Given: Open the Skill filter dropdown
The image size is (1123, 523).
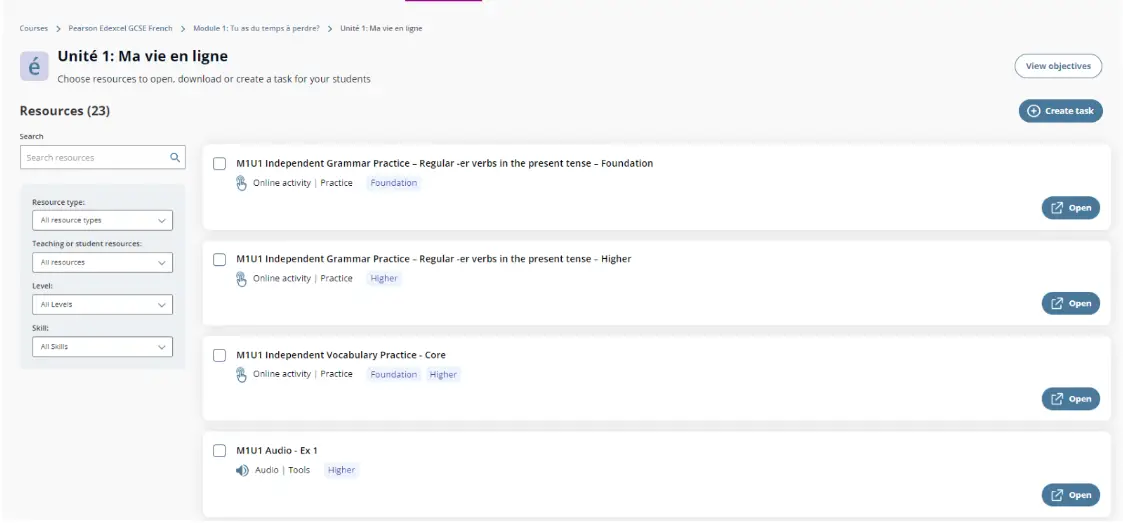Looking at the screenshot, I should [x=102, y=347].
